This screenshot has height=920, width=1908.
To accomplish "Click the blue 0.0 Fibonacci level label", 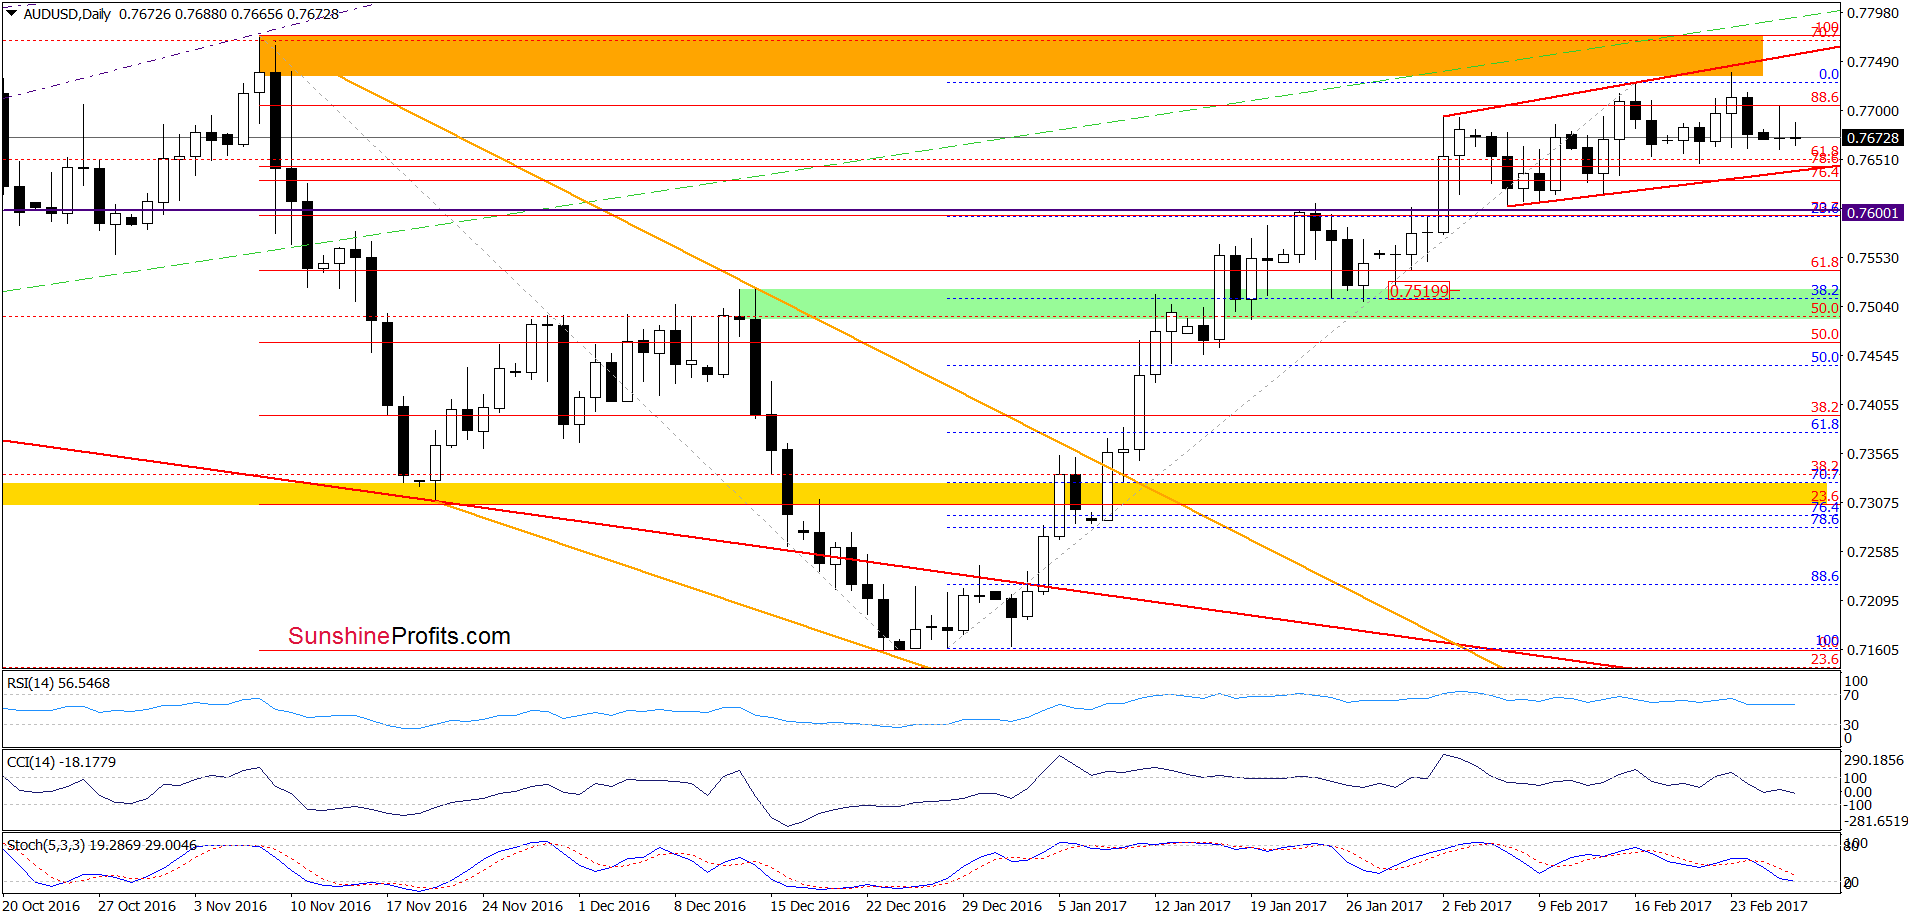I will 1829,74.
